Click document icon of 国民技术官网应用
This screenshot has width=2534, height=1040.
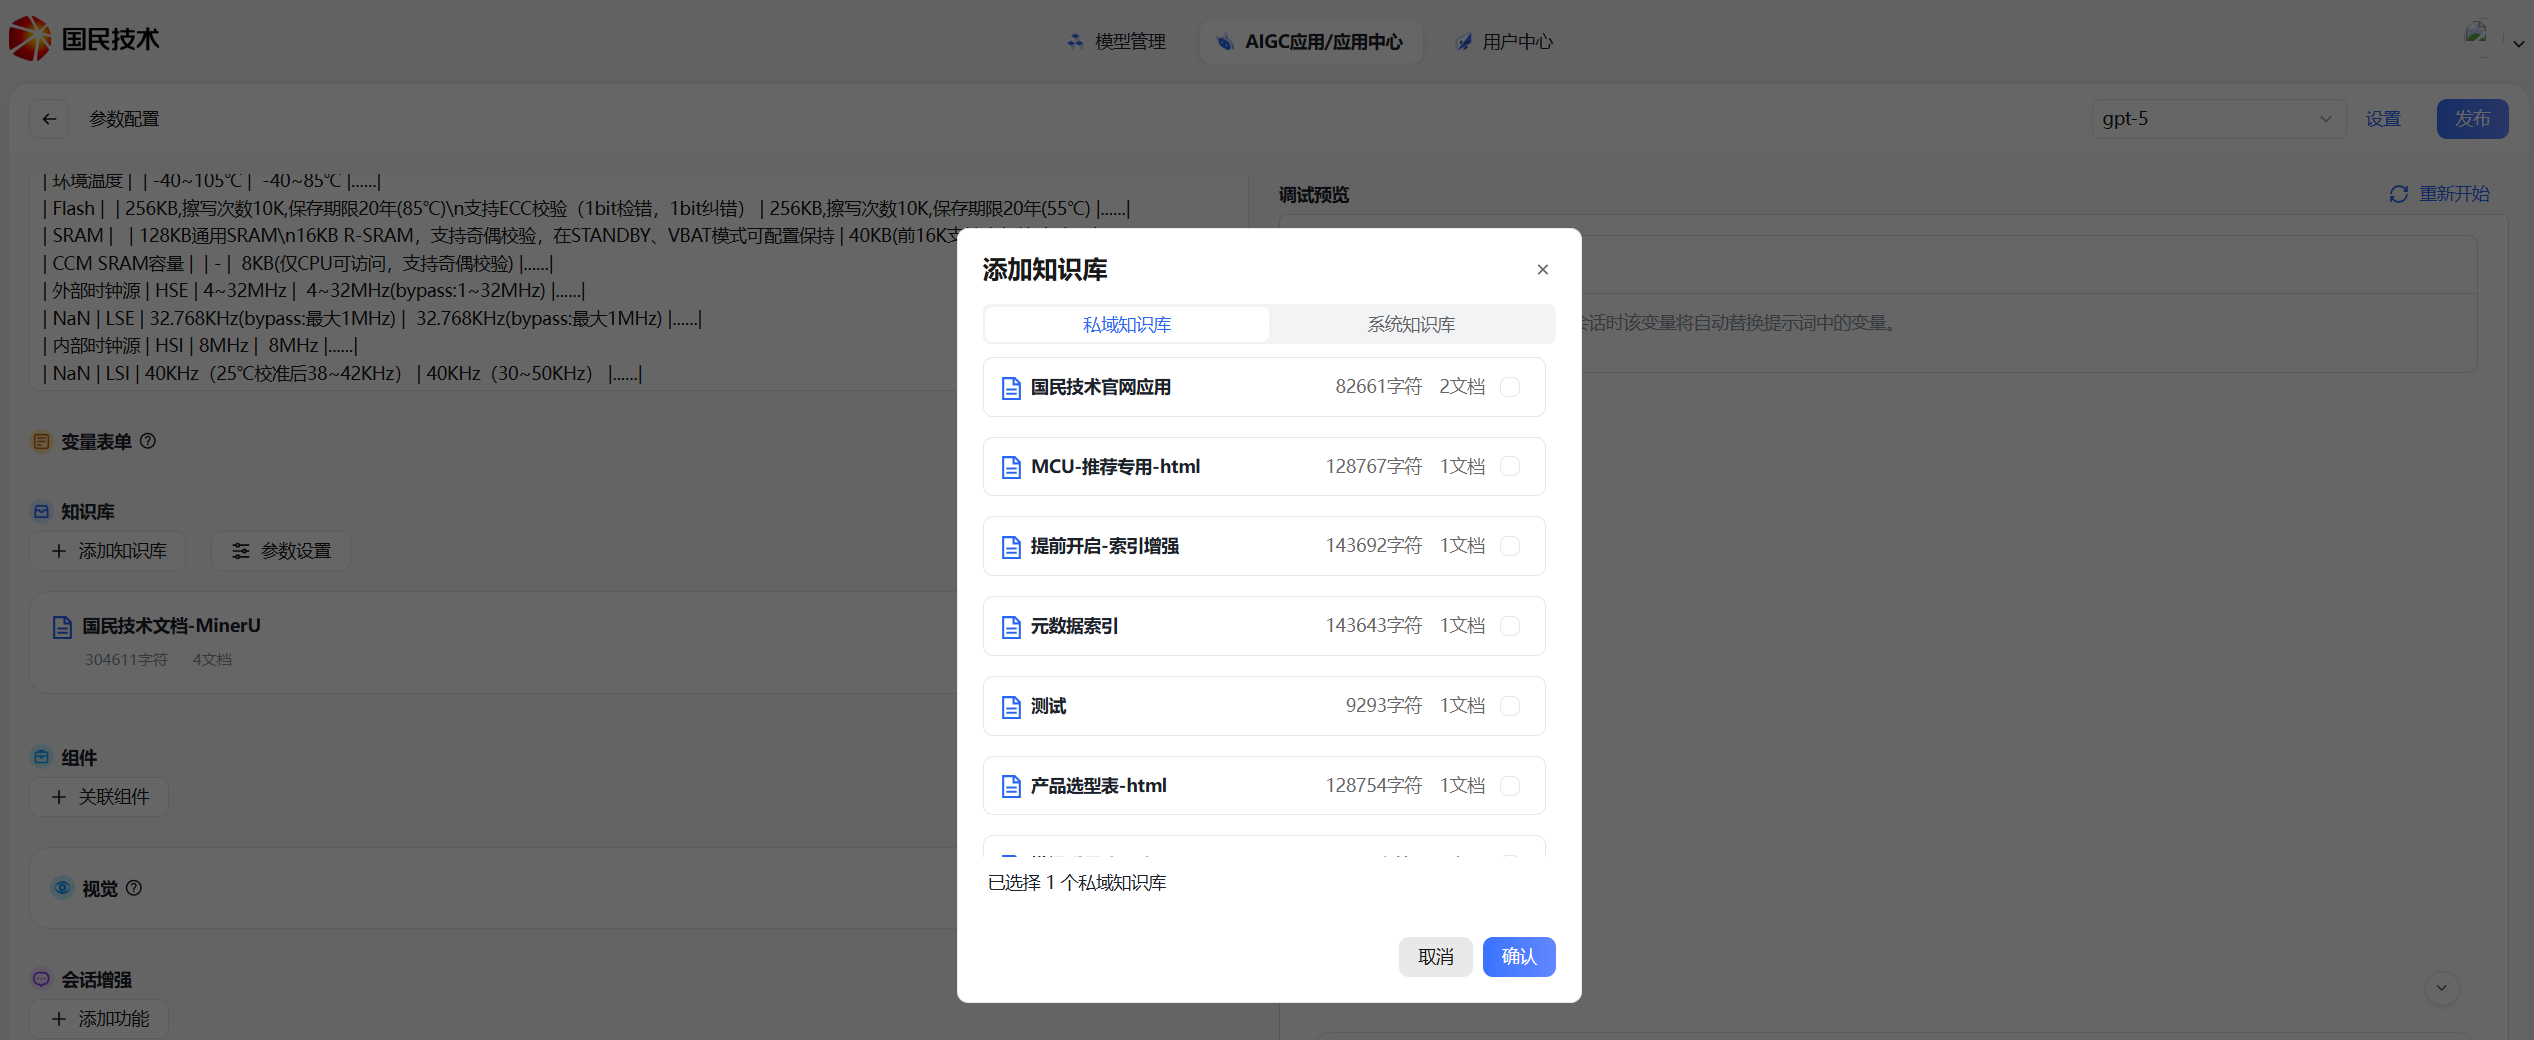click(1011, 388)
